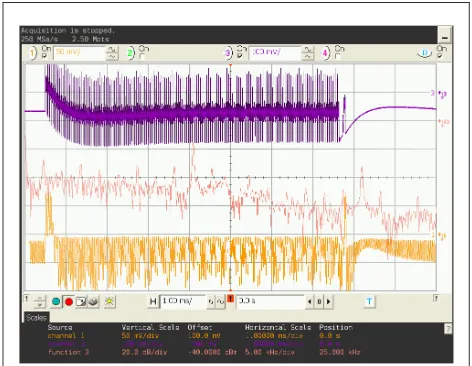Viewport: 472px width, 366px height.
Task: Click the orange trigger position marker button
Action: pos(230,299)
